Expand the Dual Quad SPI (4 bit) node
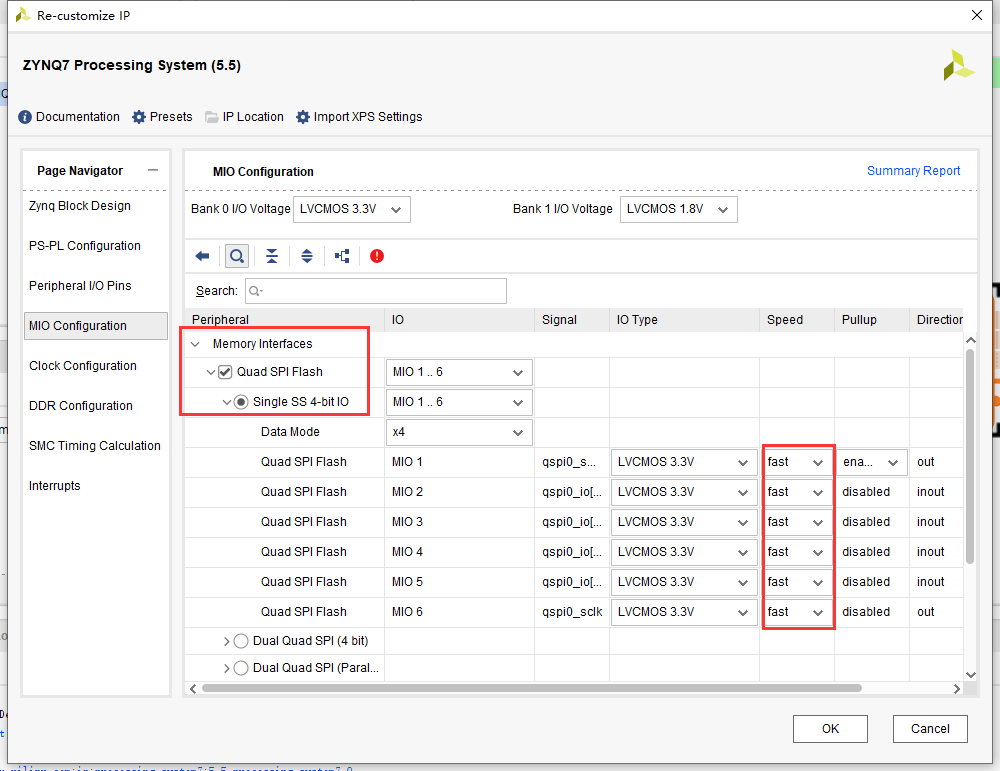This screenshot has width=1000, height=771. click(226, 641)
